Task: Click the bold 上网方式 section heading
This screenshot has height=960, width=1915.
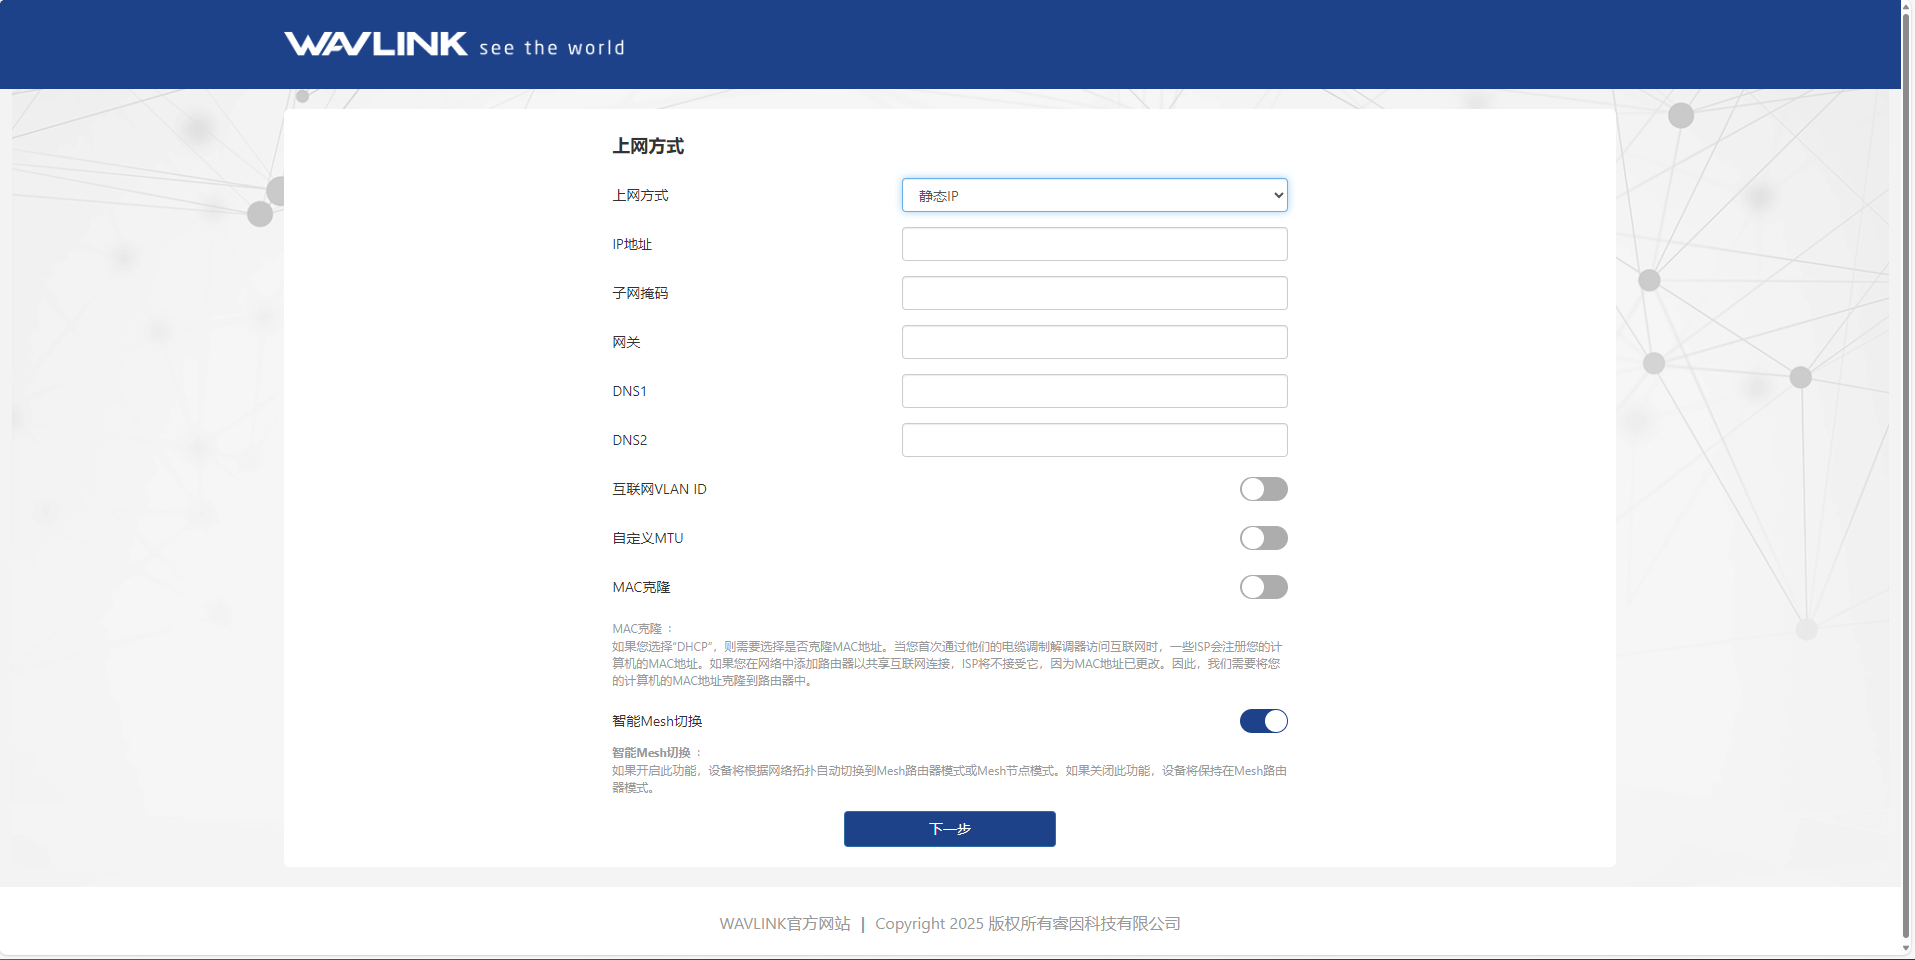Action: [648, 146]
